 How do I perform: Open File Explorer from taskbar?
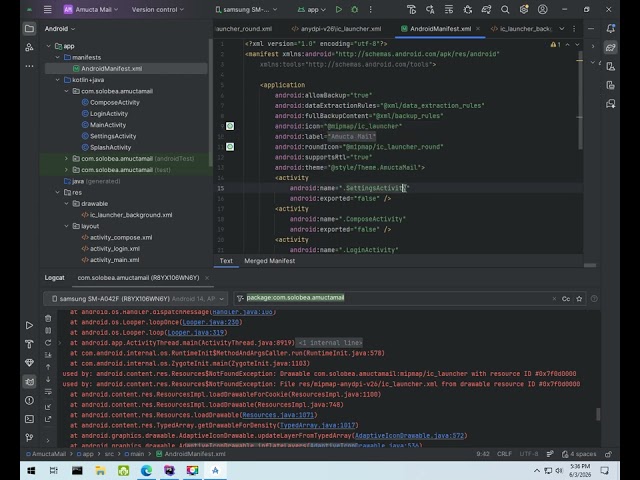[x=100, y=471]
